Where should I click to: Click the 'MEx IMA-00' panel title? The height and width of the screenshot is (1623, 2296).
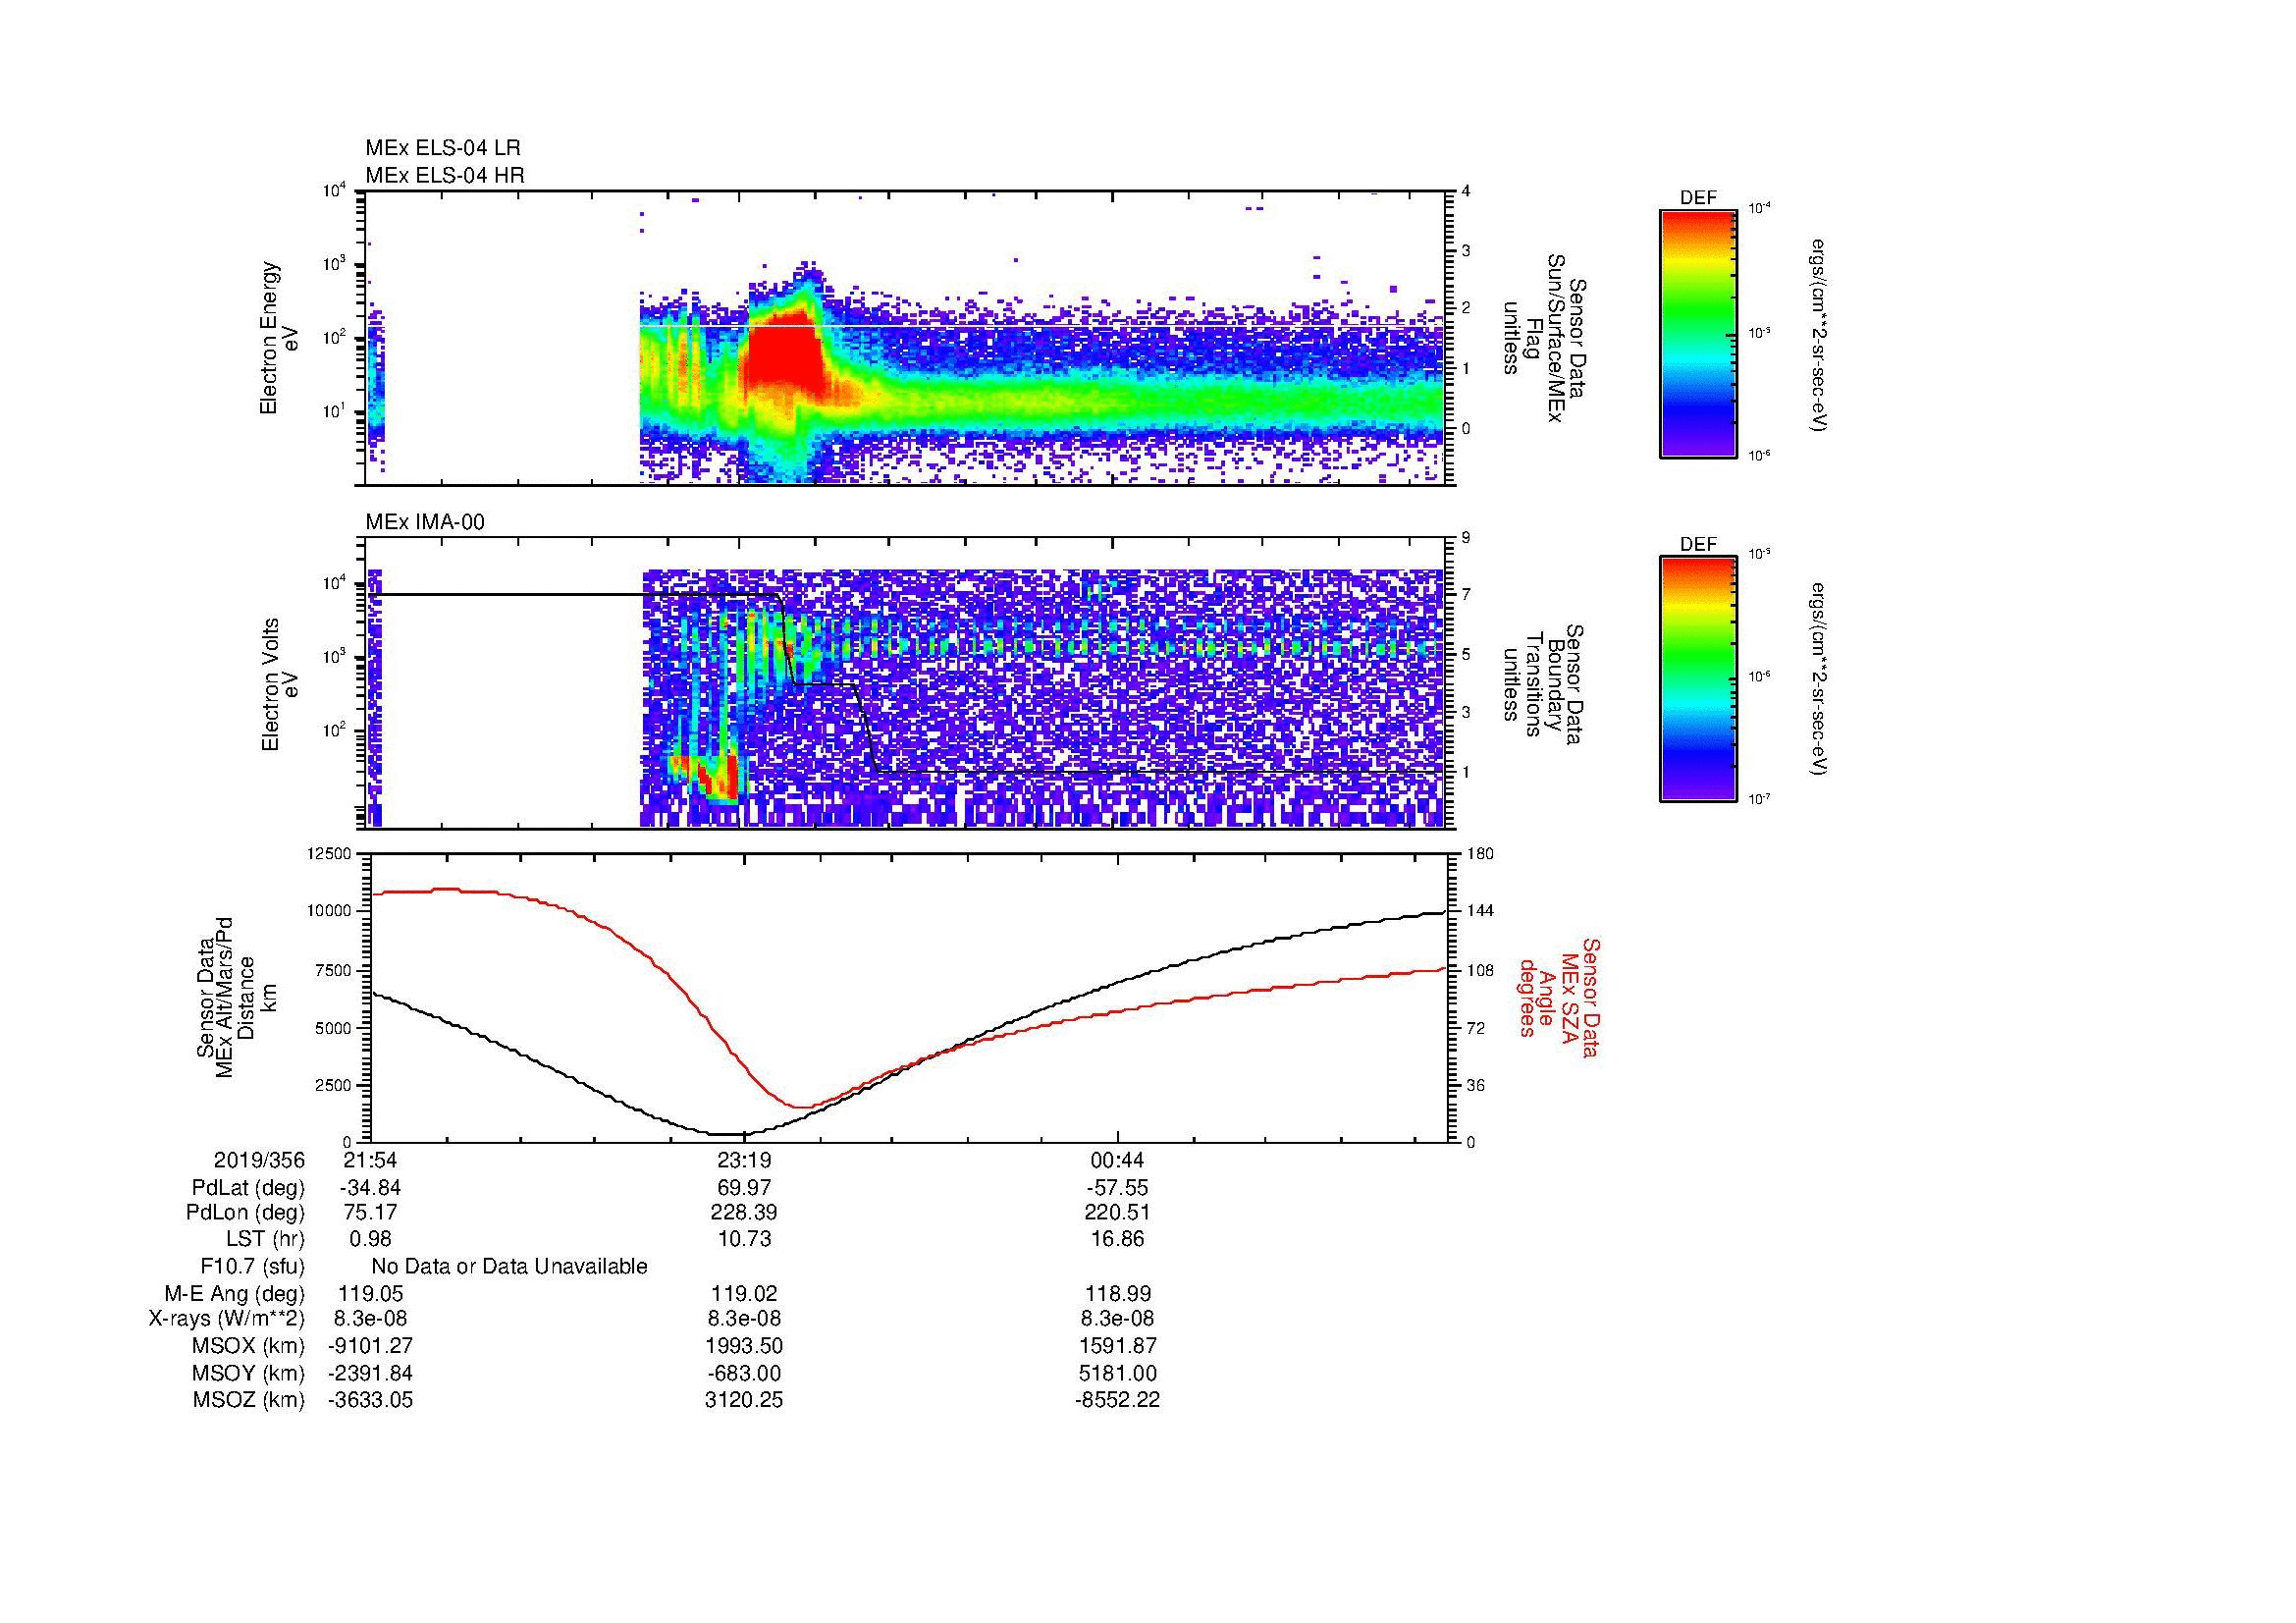[425, 522]
